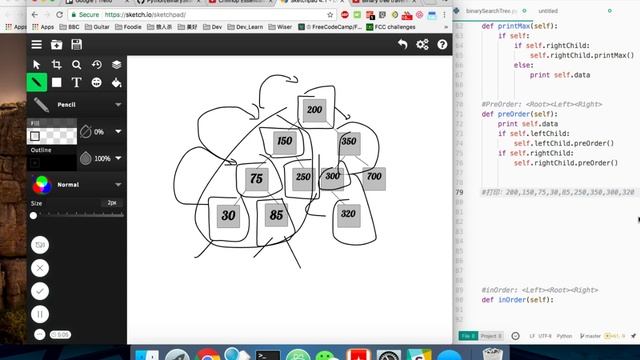Screen dimensions: 640x360
Task: Open the Normal blend mode dropdown
Action: (x=118, y=184)
